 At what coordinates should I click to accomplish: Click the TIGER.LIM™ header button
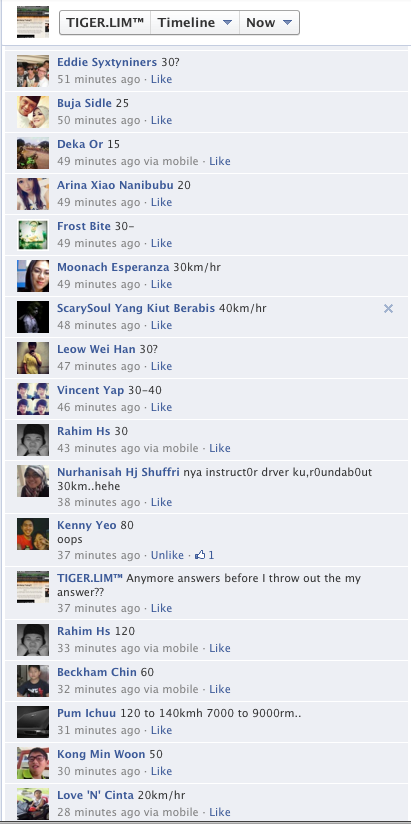105,23
